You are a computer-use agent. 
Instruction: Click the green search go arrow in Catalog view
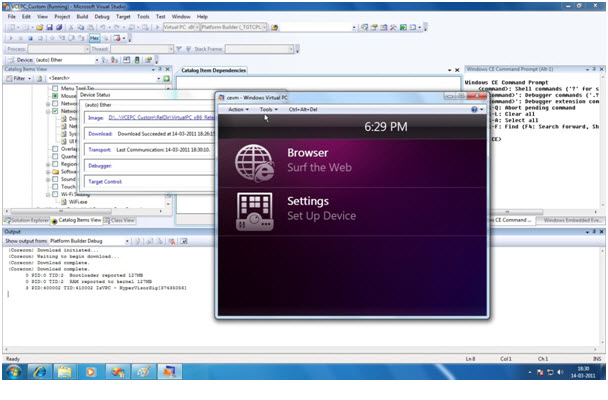click(167, 79)
